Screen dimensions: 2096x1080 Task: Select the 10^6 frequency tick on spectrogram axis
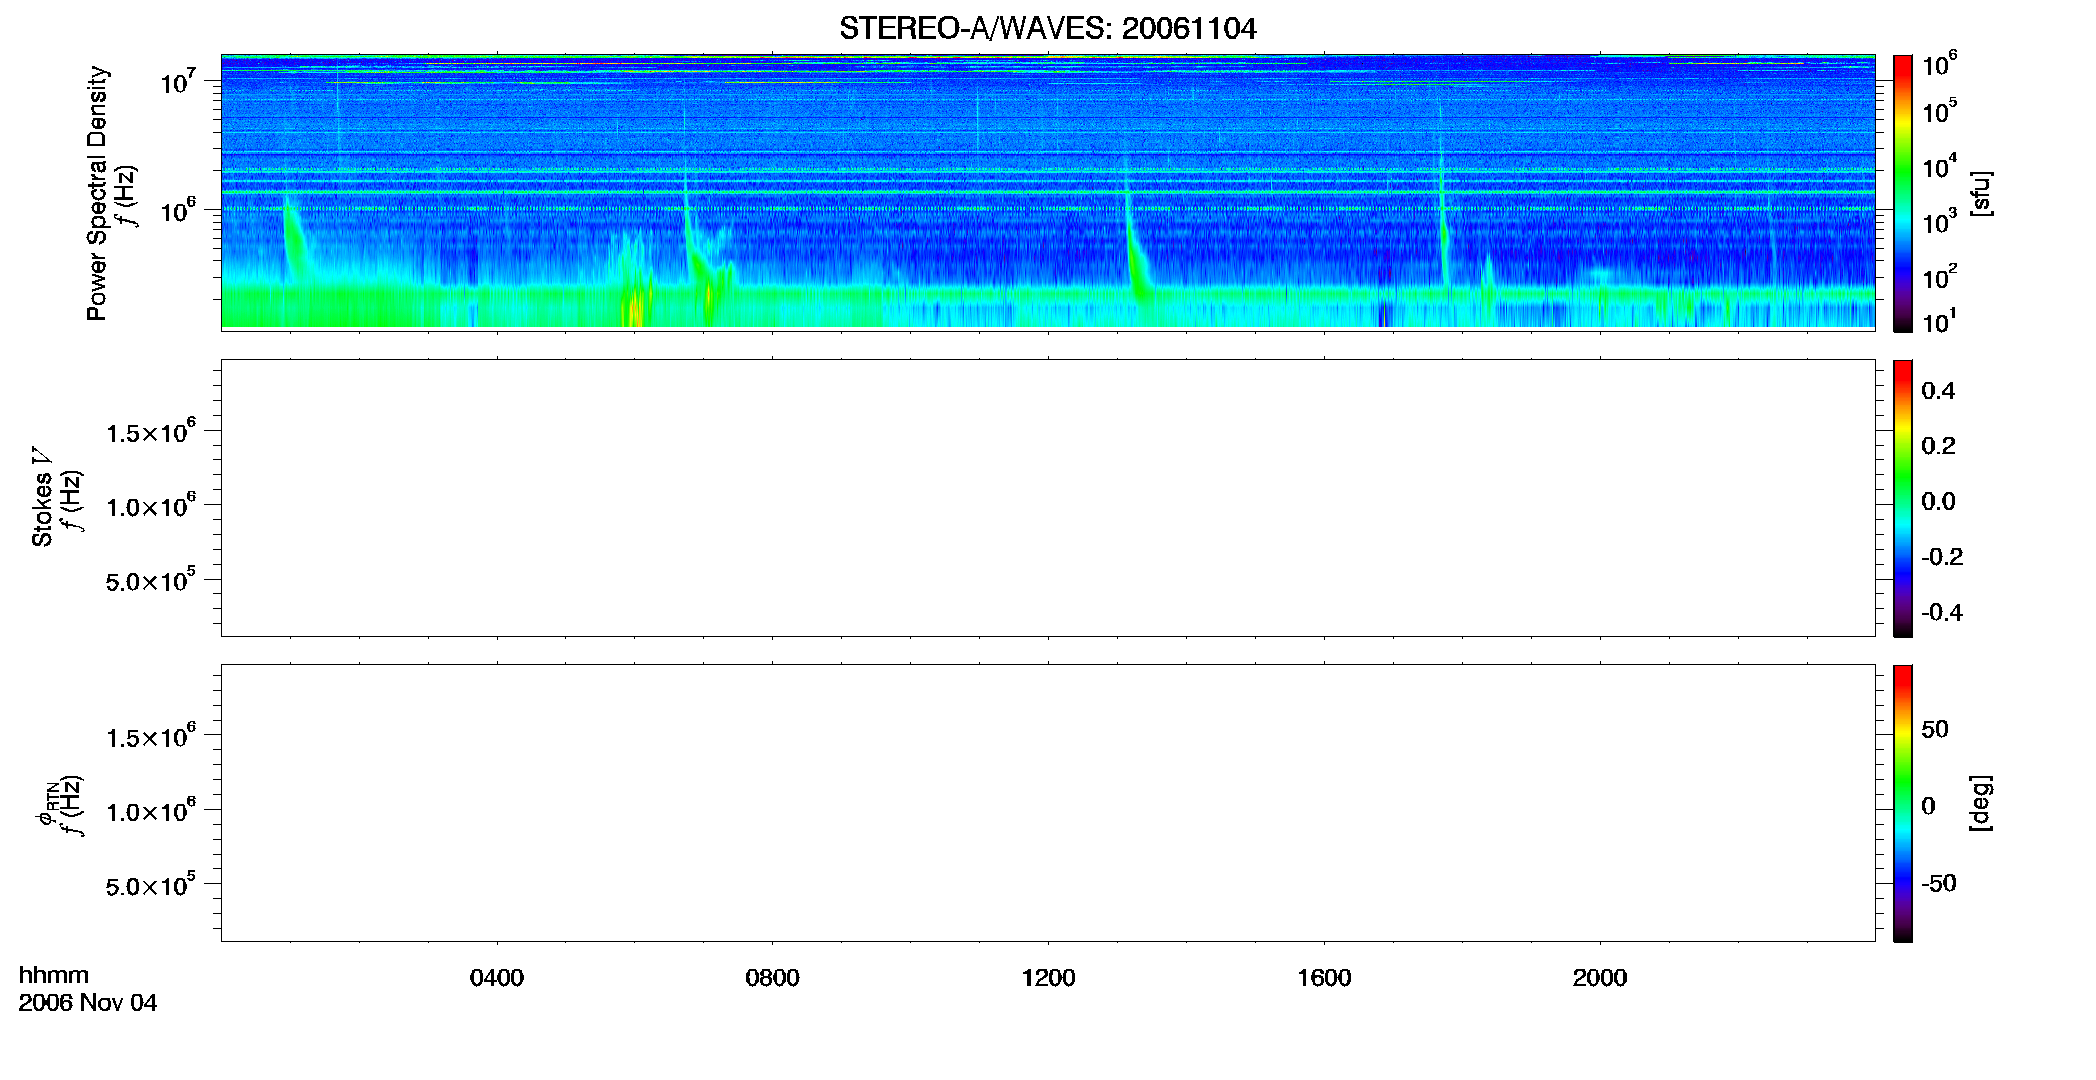pos(177,210)
